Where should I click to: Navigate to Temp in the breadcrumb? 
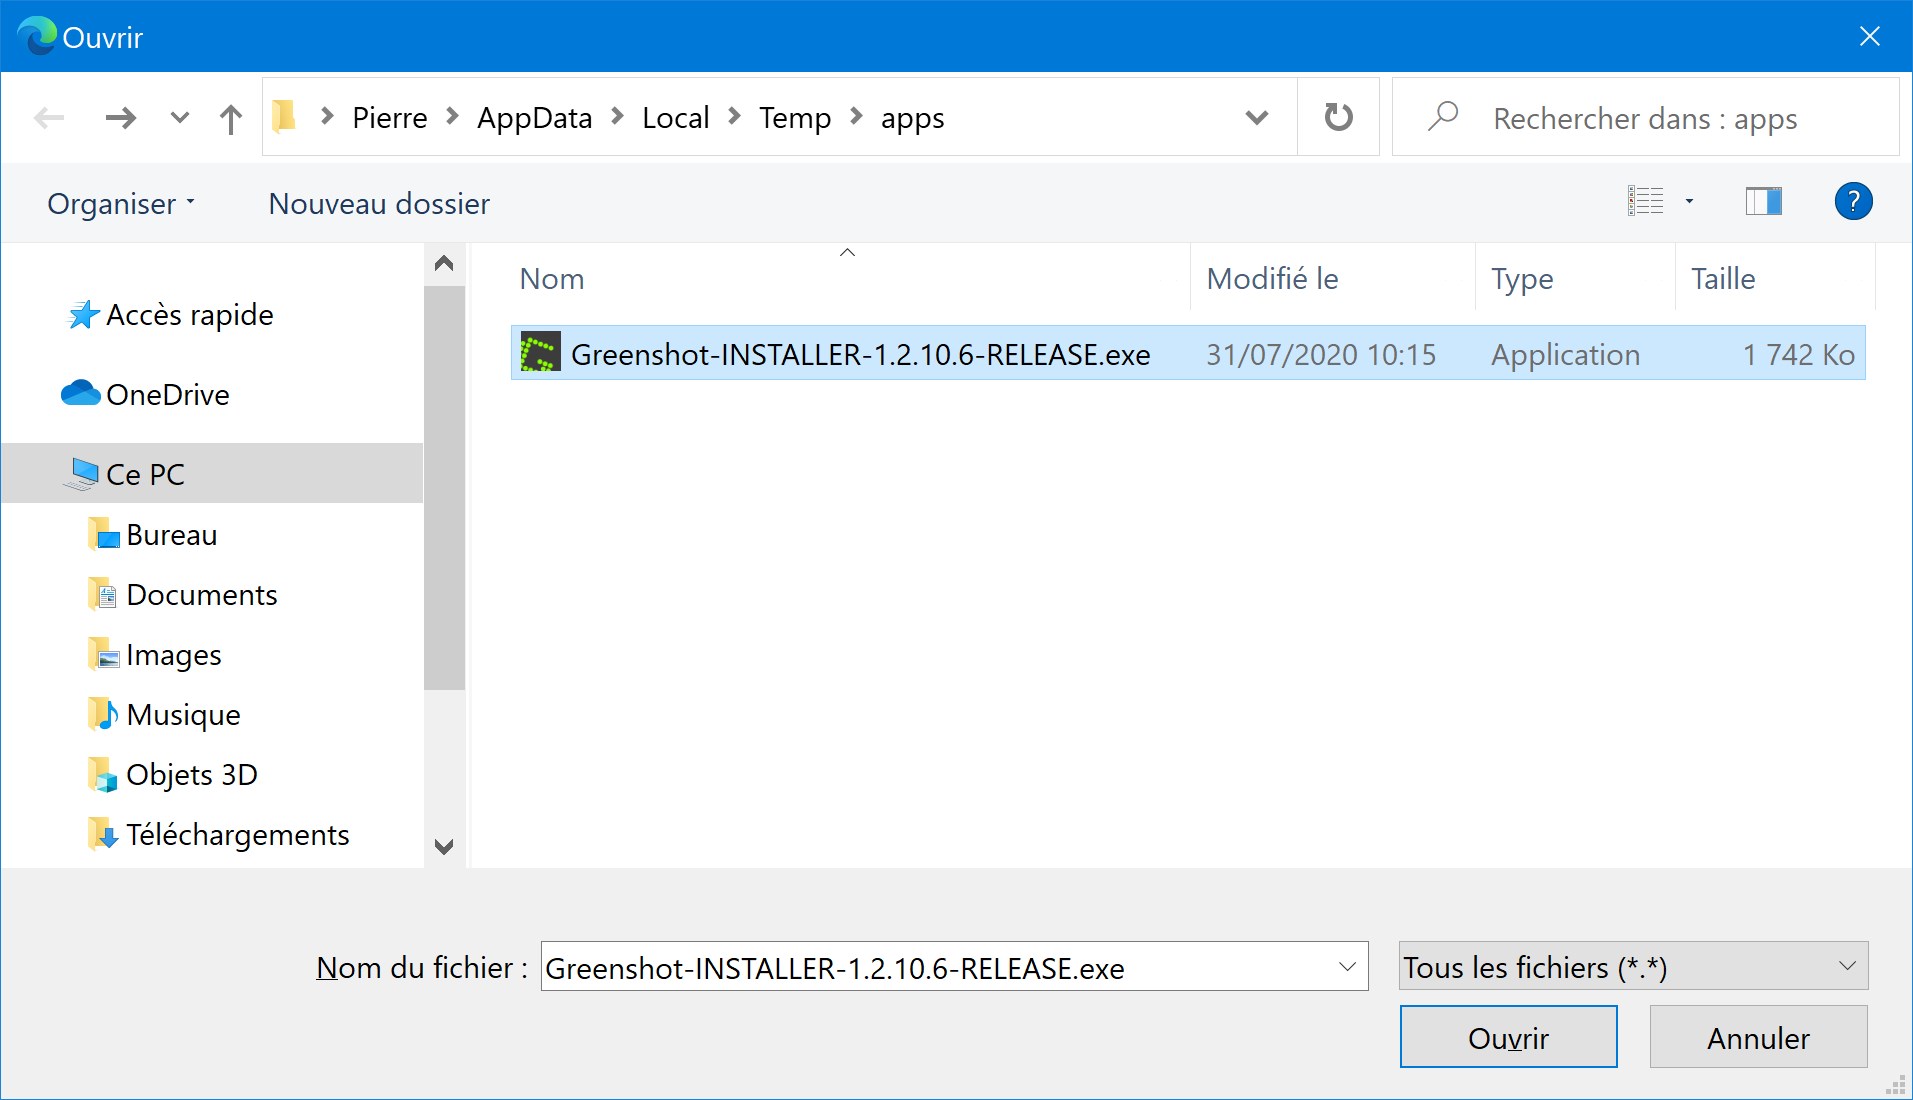coord(795,118)
